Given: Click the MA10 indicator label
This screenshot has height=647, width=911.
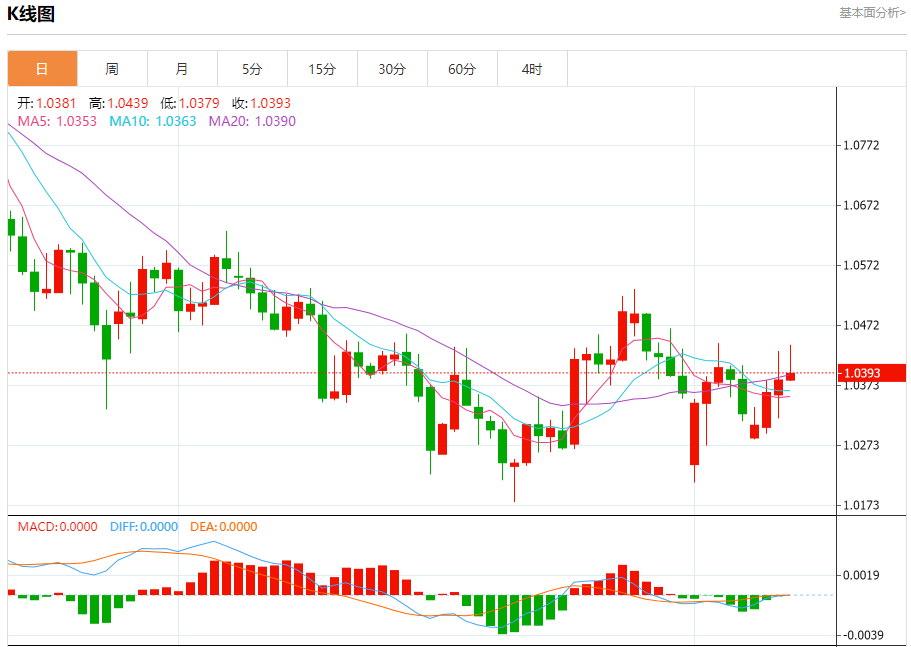Looking at the screenshot, I should pyautogui.click(x=152, y=121).
